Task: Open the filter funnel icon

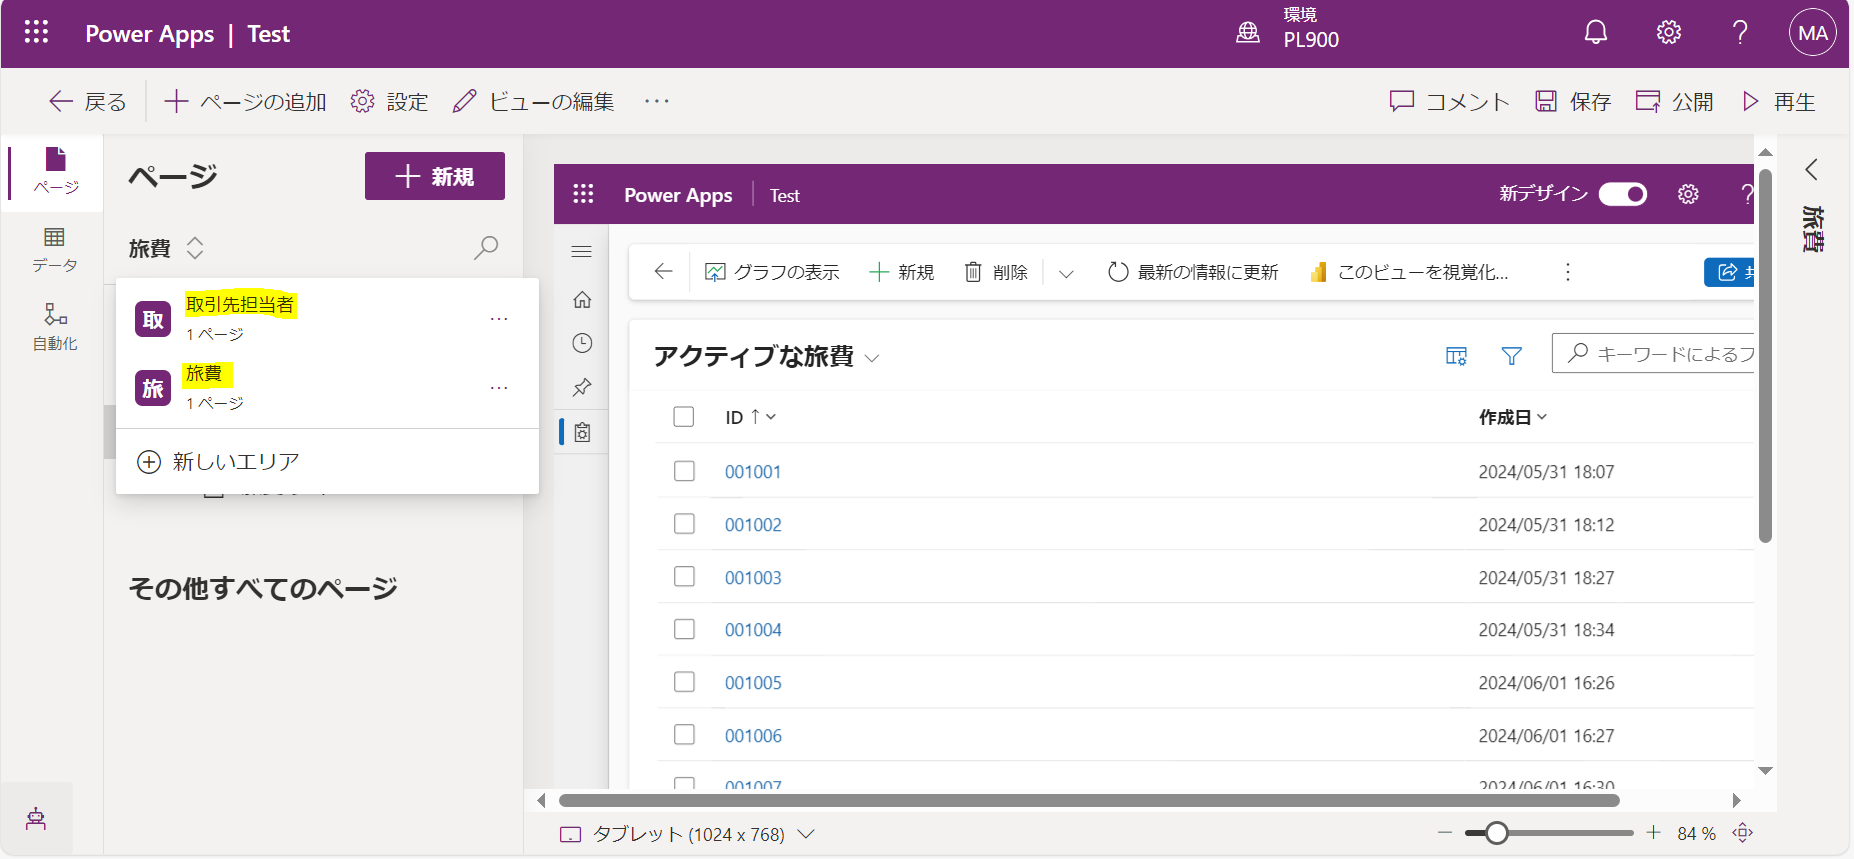Action: click(x=1511, y=355)
